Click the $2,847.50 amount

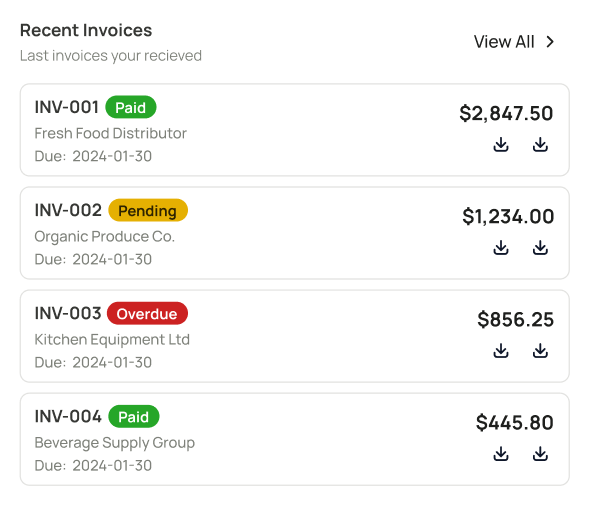click(506, 113)
